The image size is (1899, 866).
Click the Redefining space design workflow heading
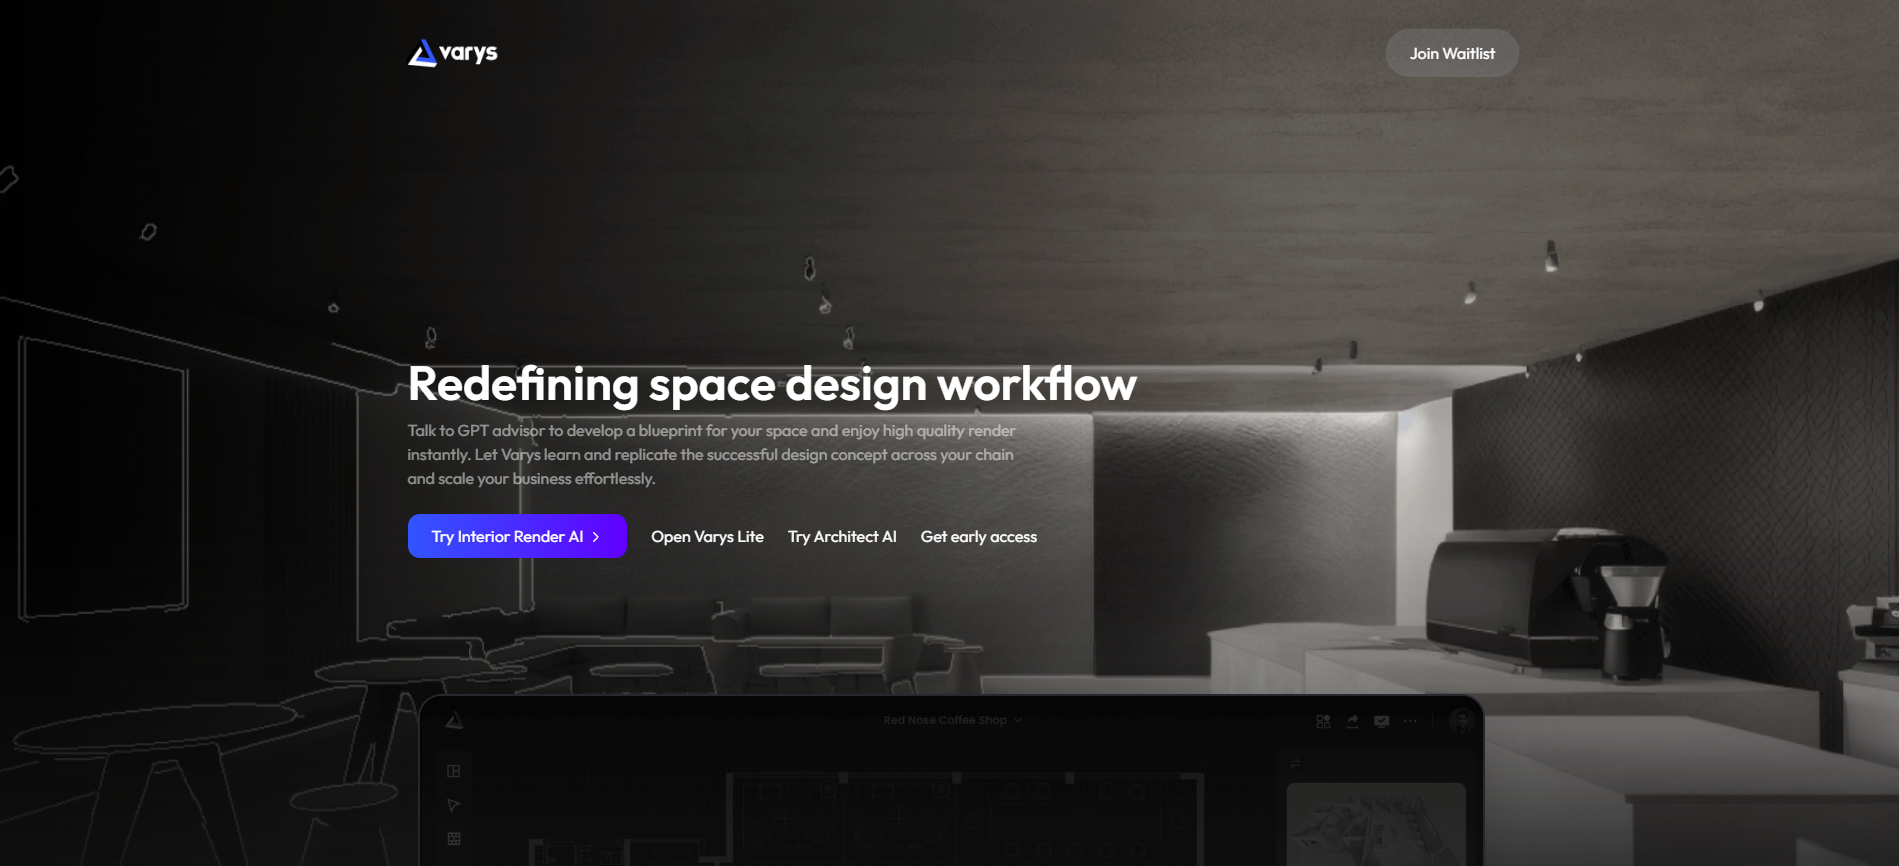(x=771, y=384)
